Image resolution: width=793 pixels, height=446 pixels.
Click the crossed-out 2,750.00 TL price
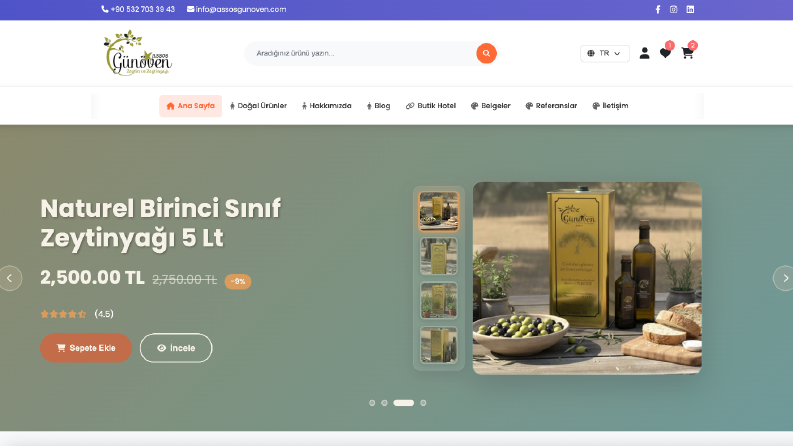pos(185,280)
